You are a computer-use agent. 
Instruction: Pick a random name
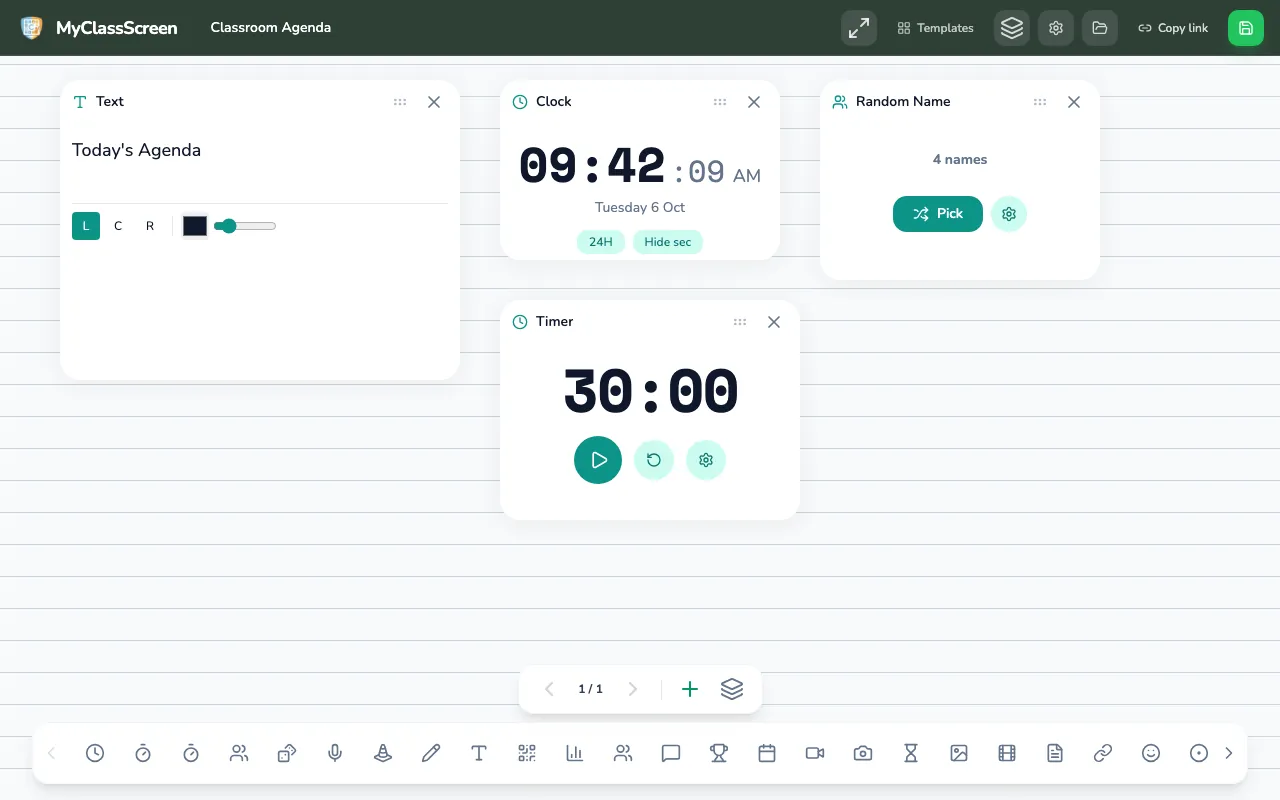938,214
